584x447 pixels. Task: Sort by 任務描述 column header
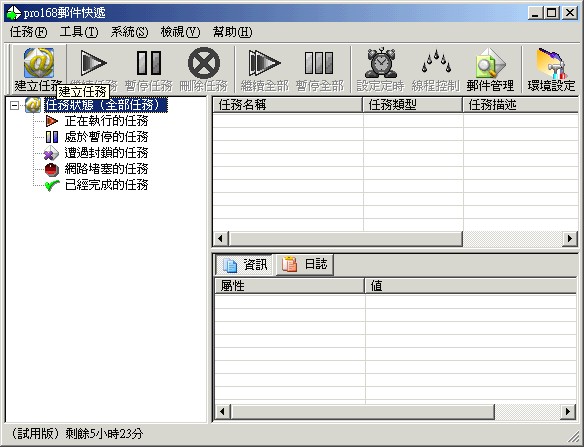(x=521, y=105)
